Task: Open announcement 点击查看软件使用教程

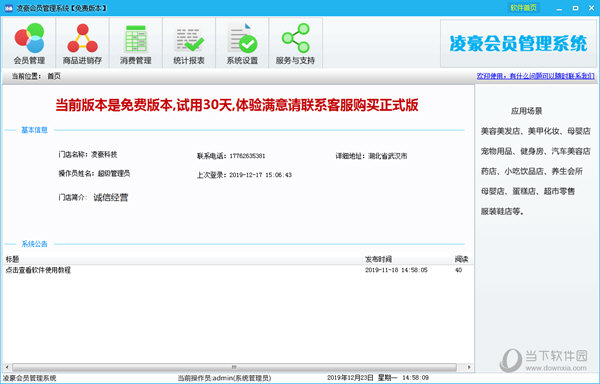Action: (38, 270)
